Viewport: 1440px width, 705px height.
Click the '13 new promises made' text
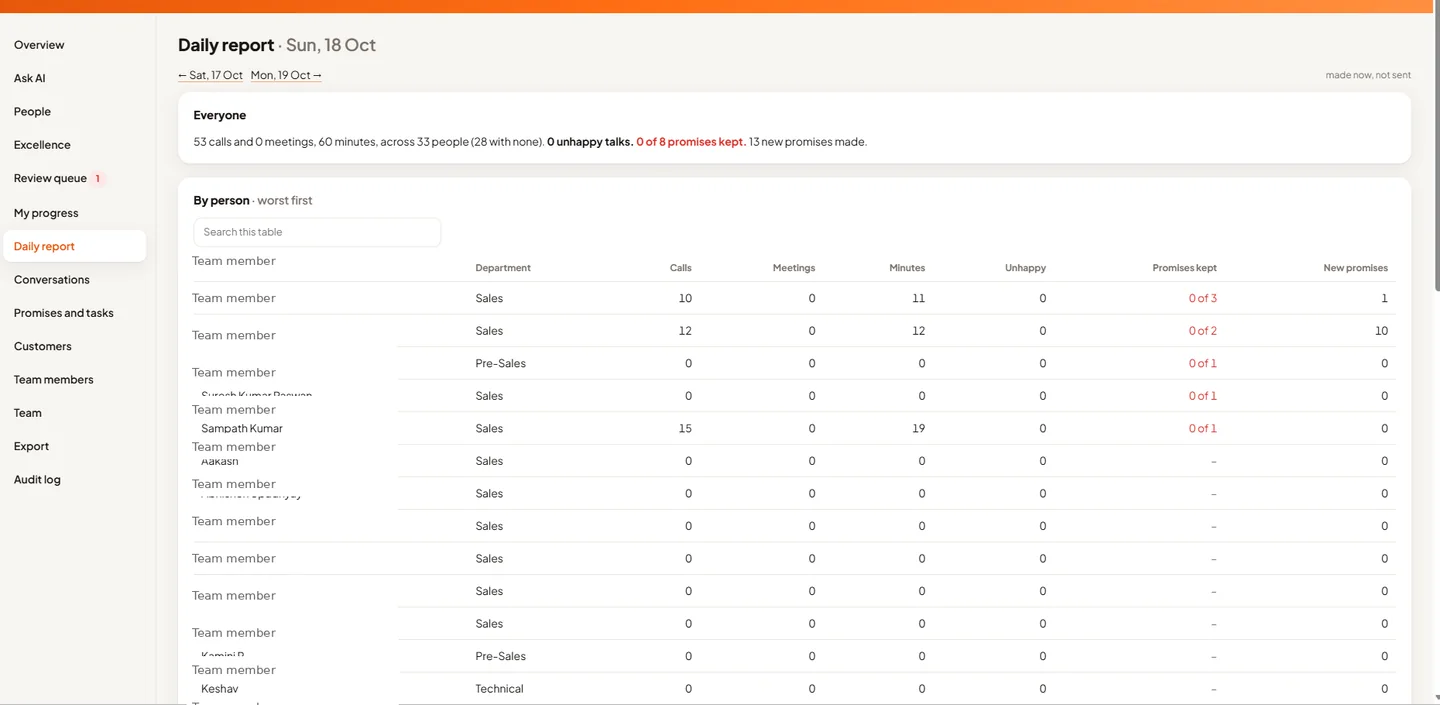(808, 142)
